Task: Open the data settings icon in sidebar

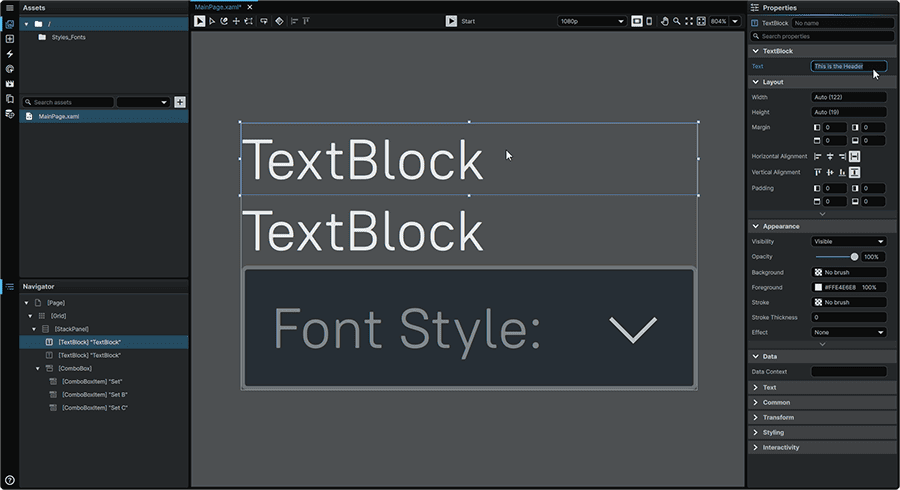Action: pyautogui.click(x=10, y=114)
